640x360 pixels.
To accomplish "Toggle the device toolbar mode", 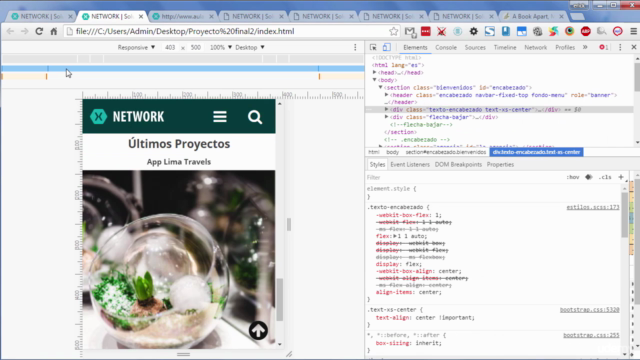I will (387, 47).
